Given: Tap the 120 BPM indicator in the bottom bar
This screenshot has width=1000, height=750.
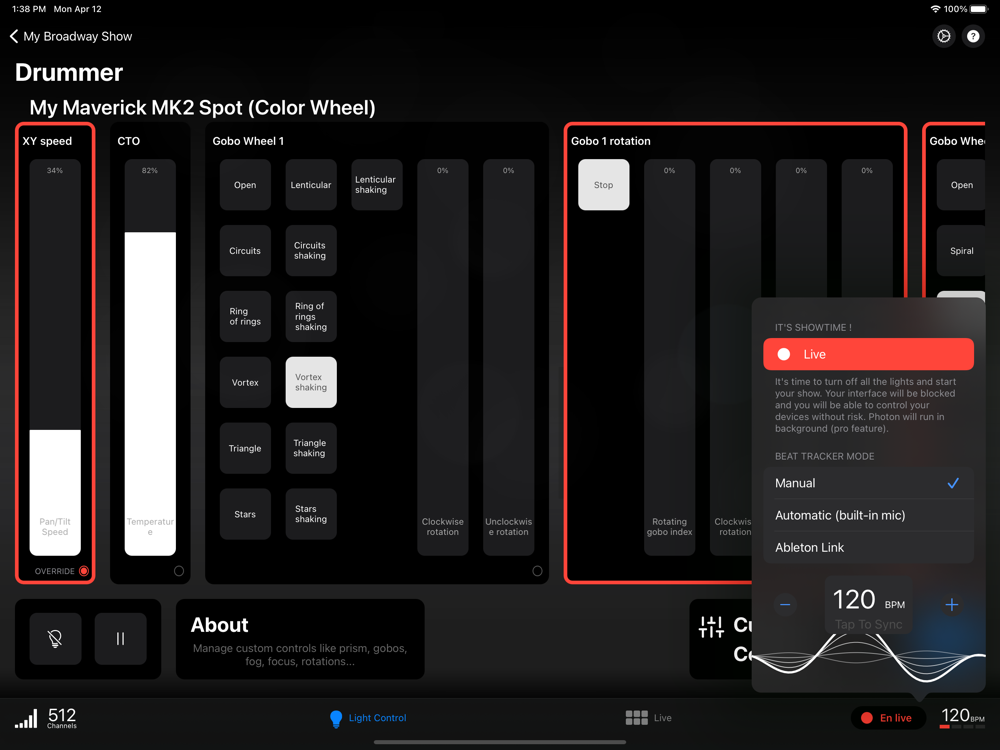Looking at the screenshot, I should pyautogui.click(x=962, y=717).
